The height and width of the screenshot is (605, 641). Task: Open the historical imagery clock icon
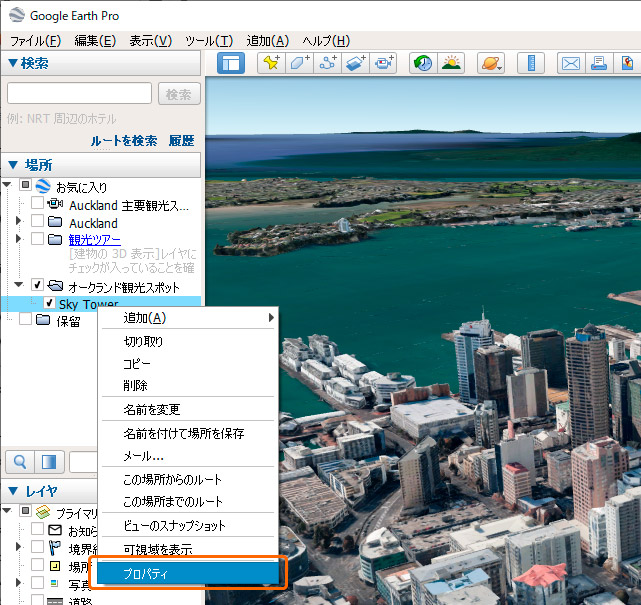423,63
